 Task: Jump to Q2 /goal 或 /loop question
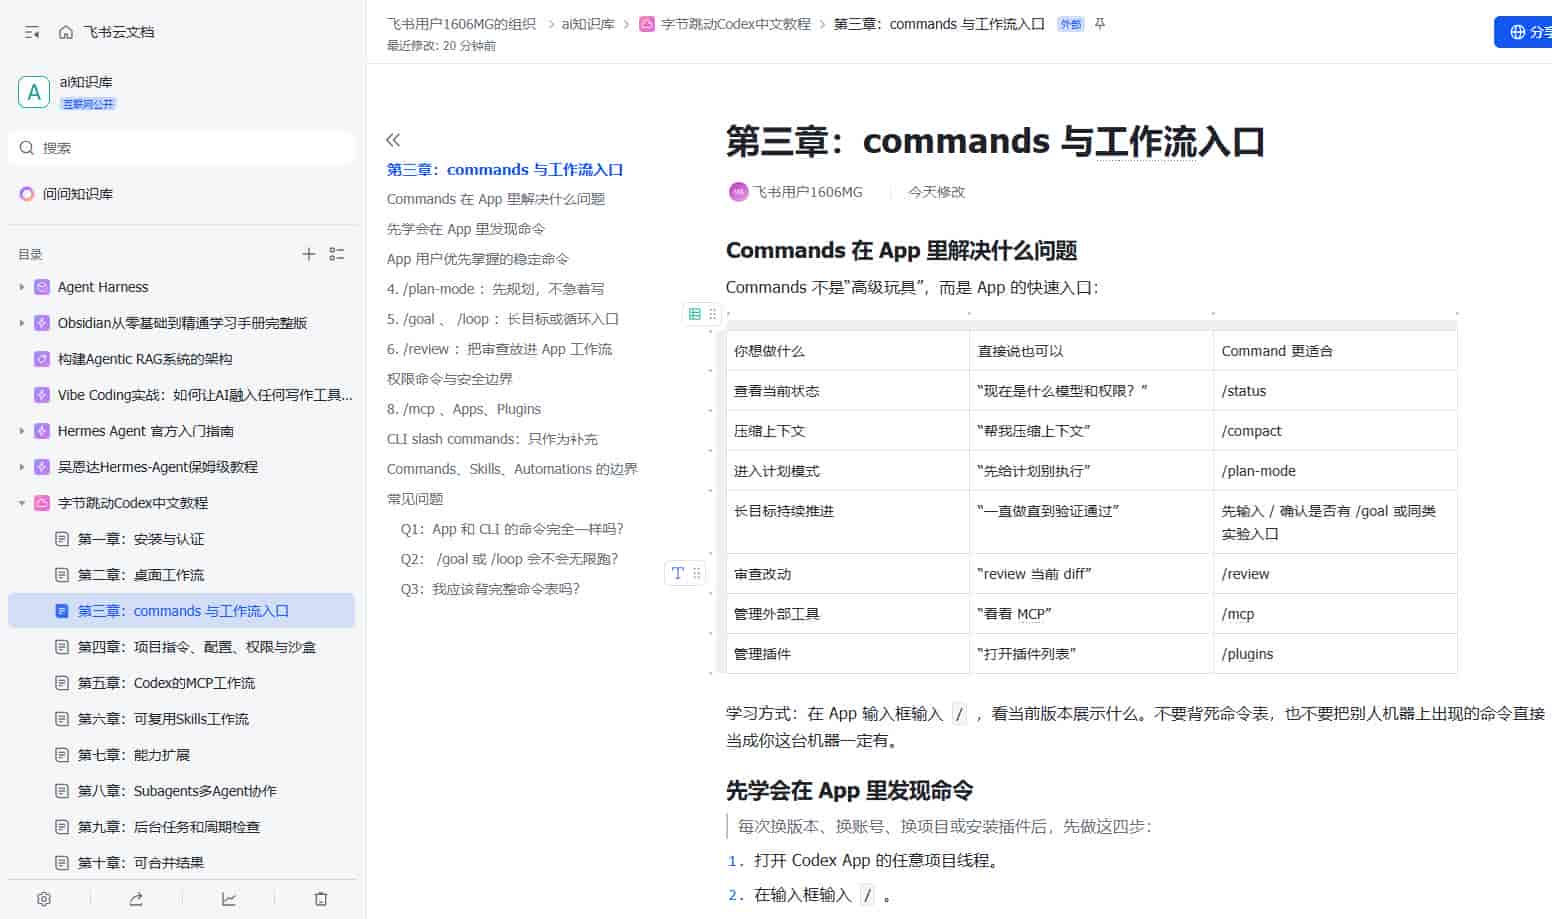tap(510, 559)
